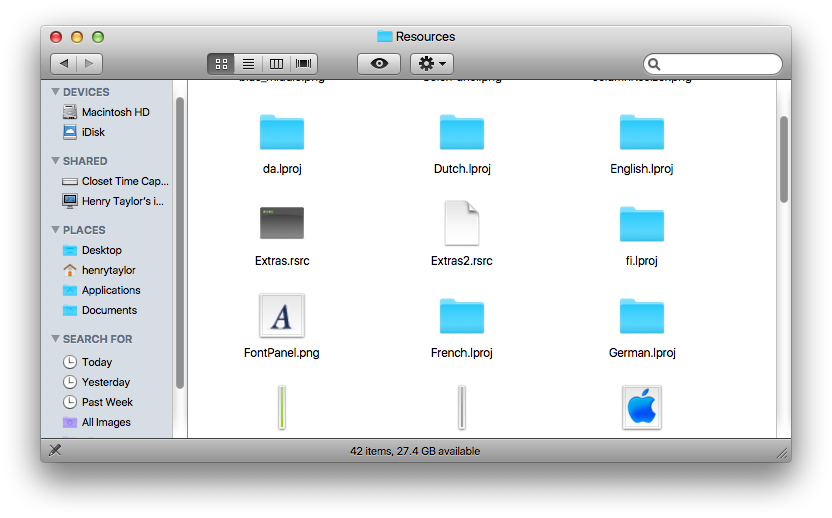The width and height of the screenshot is (832, 518).
Task: Open Documents in the sidebar
Action: (100, 310)
